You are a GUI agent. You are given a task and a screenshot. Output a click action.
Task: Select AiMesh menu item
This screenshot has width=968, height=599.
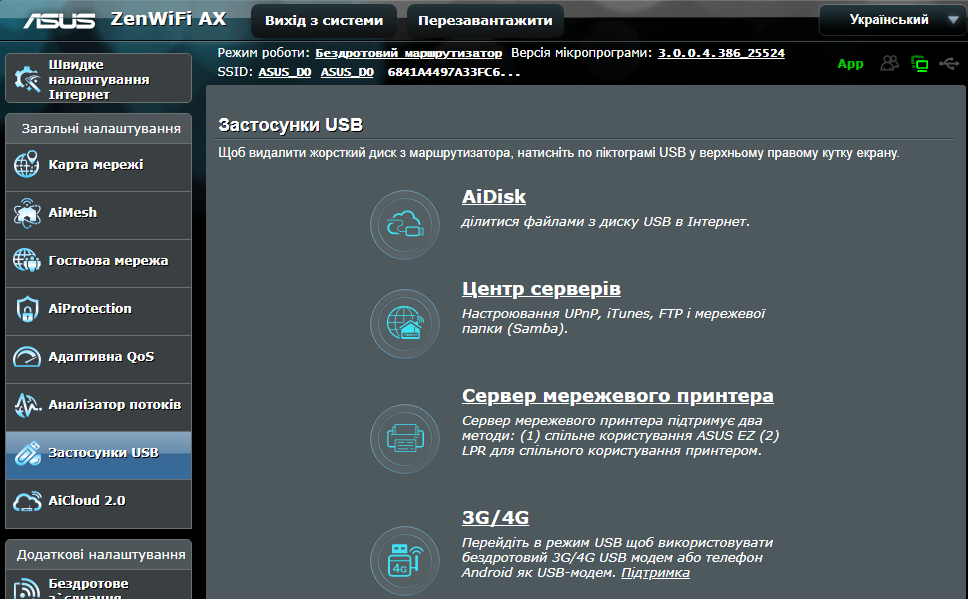[x=99, y=214]
